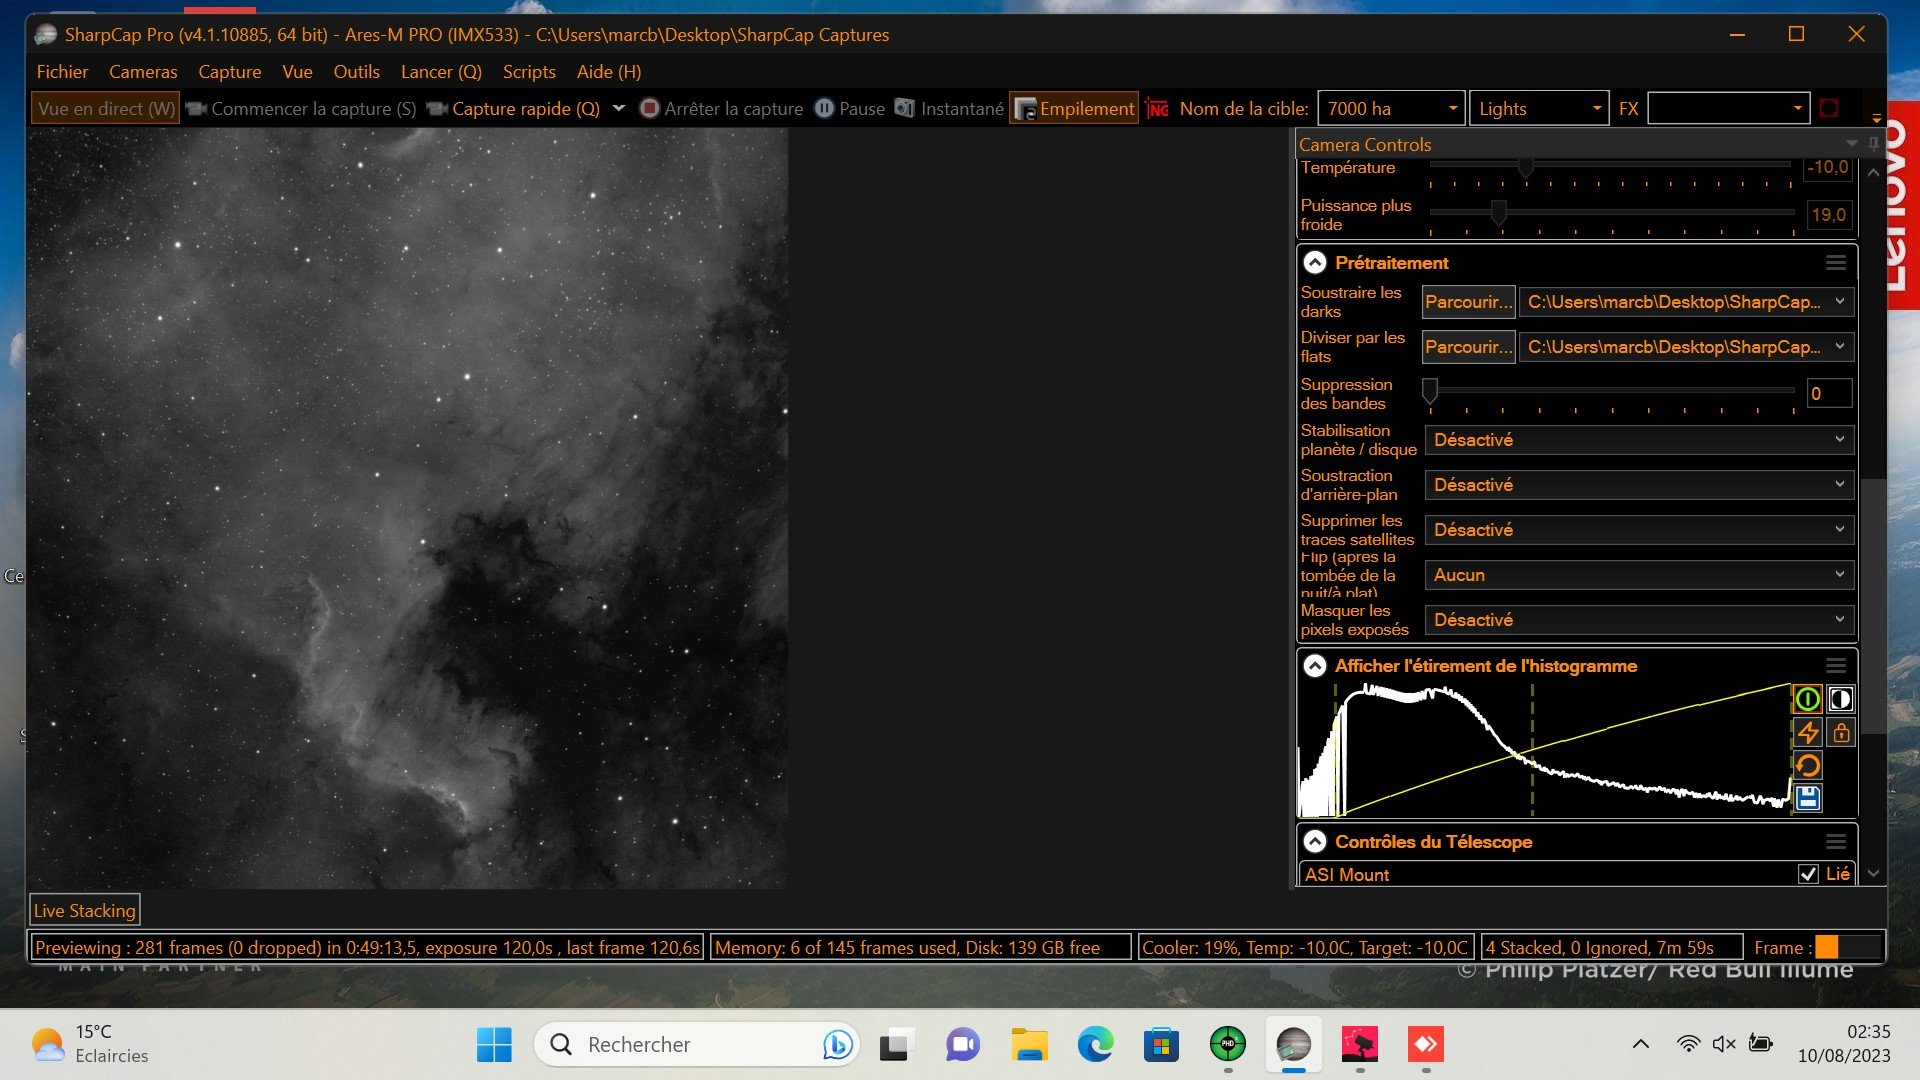Show hidden tray icons chevron
1920x1080 pixels.
coord(1641,1044)
